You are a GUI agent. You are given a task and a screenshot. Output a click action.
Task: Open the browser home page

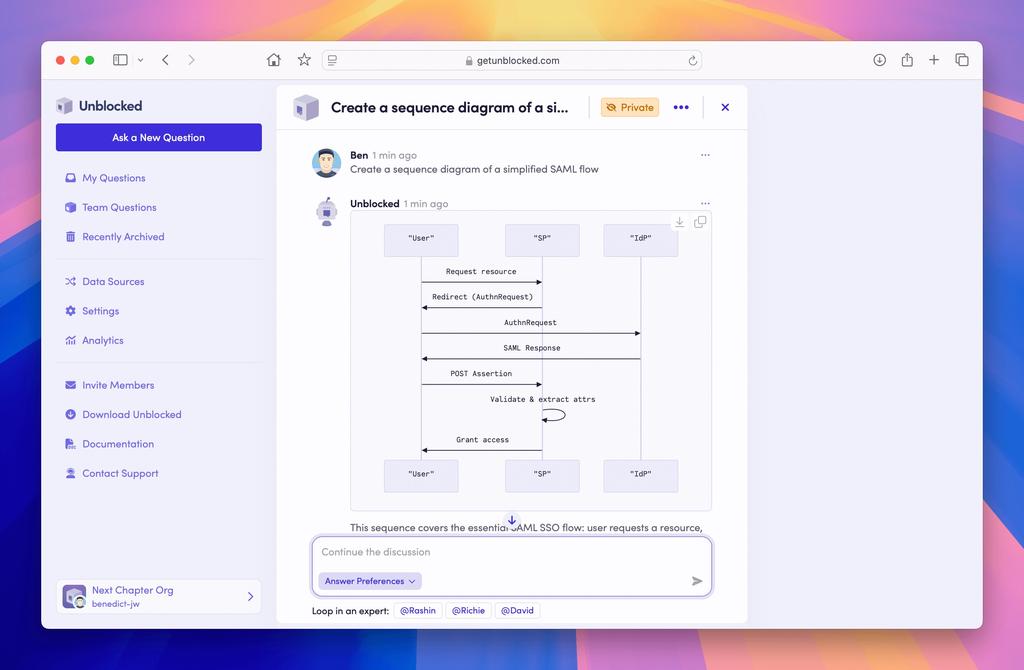point(274,60)
